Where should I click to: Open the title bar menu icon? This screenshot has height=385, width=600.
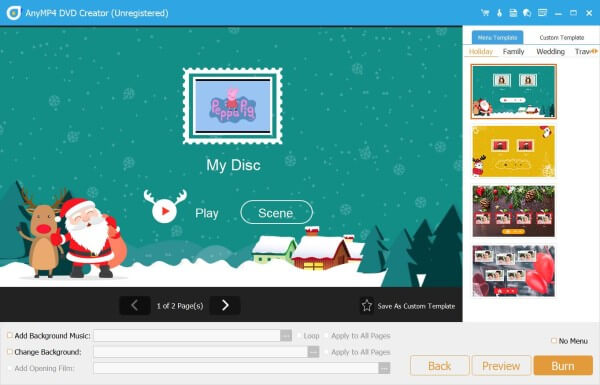[542, 13]
